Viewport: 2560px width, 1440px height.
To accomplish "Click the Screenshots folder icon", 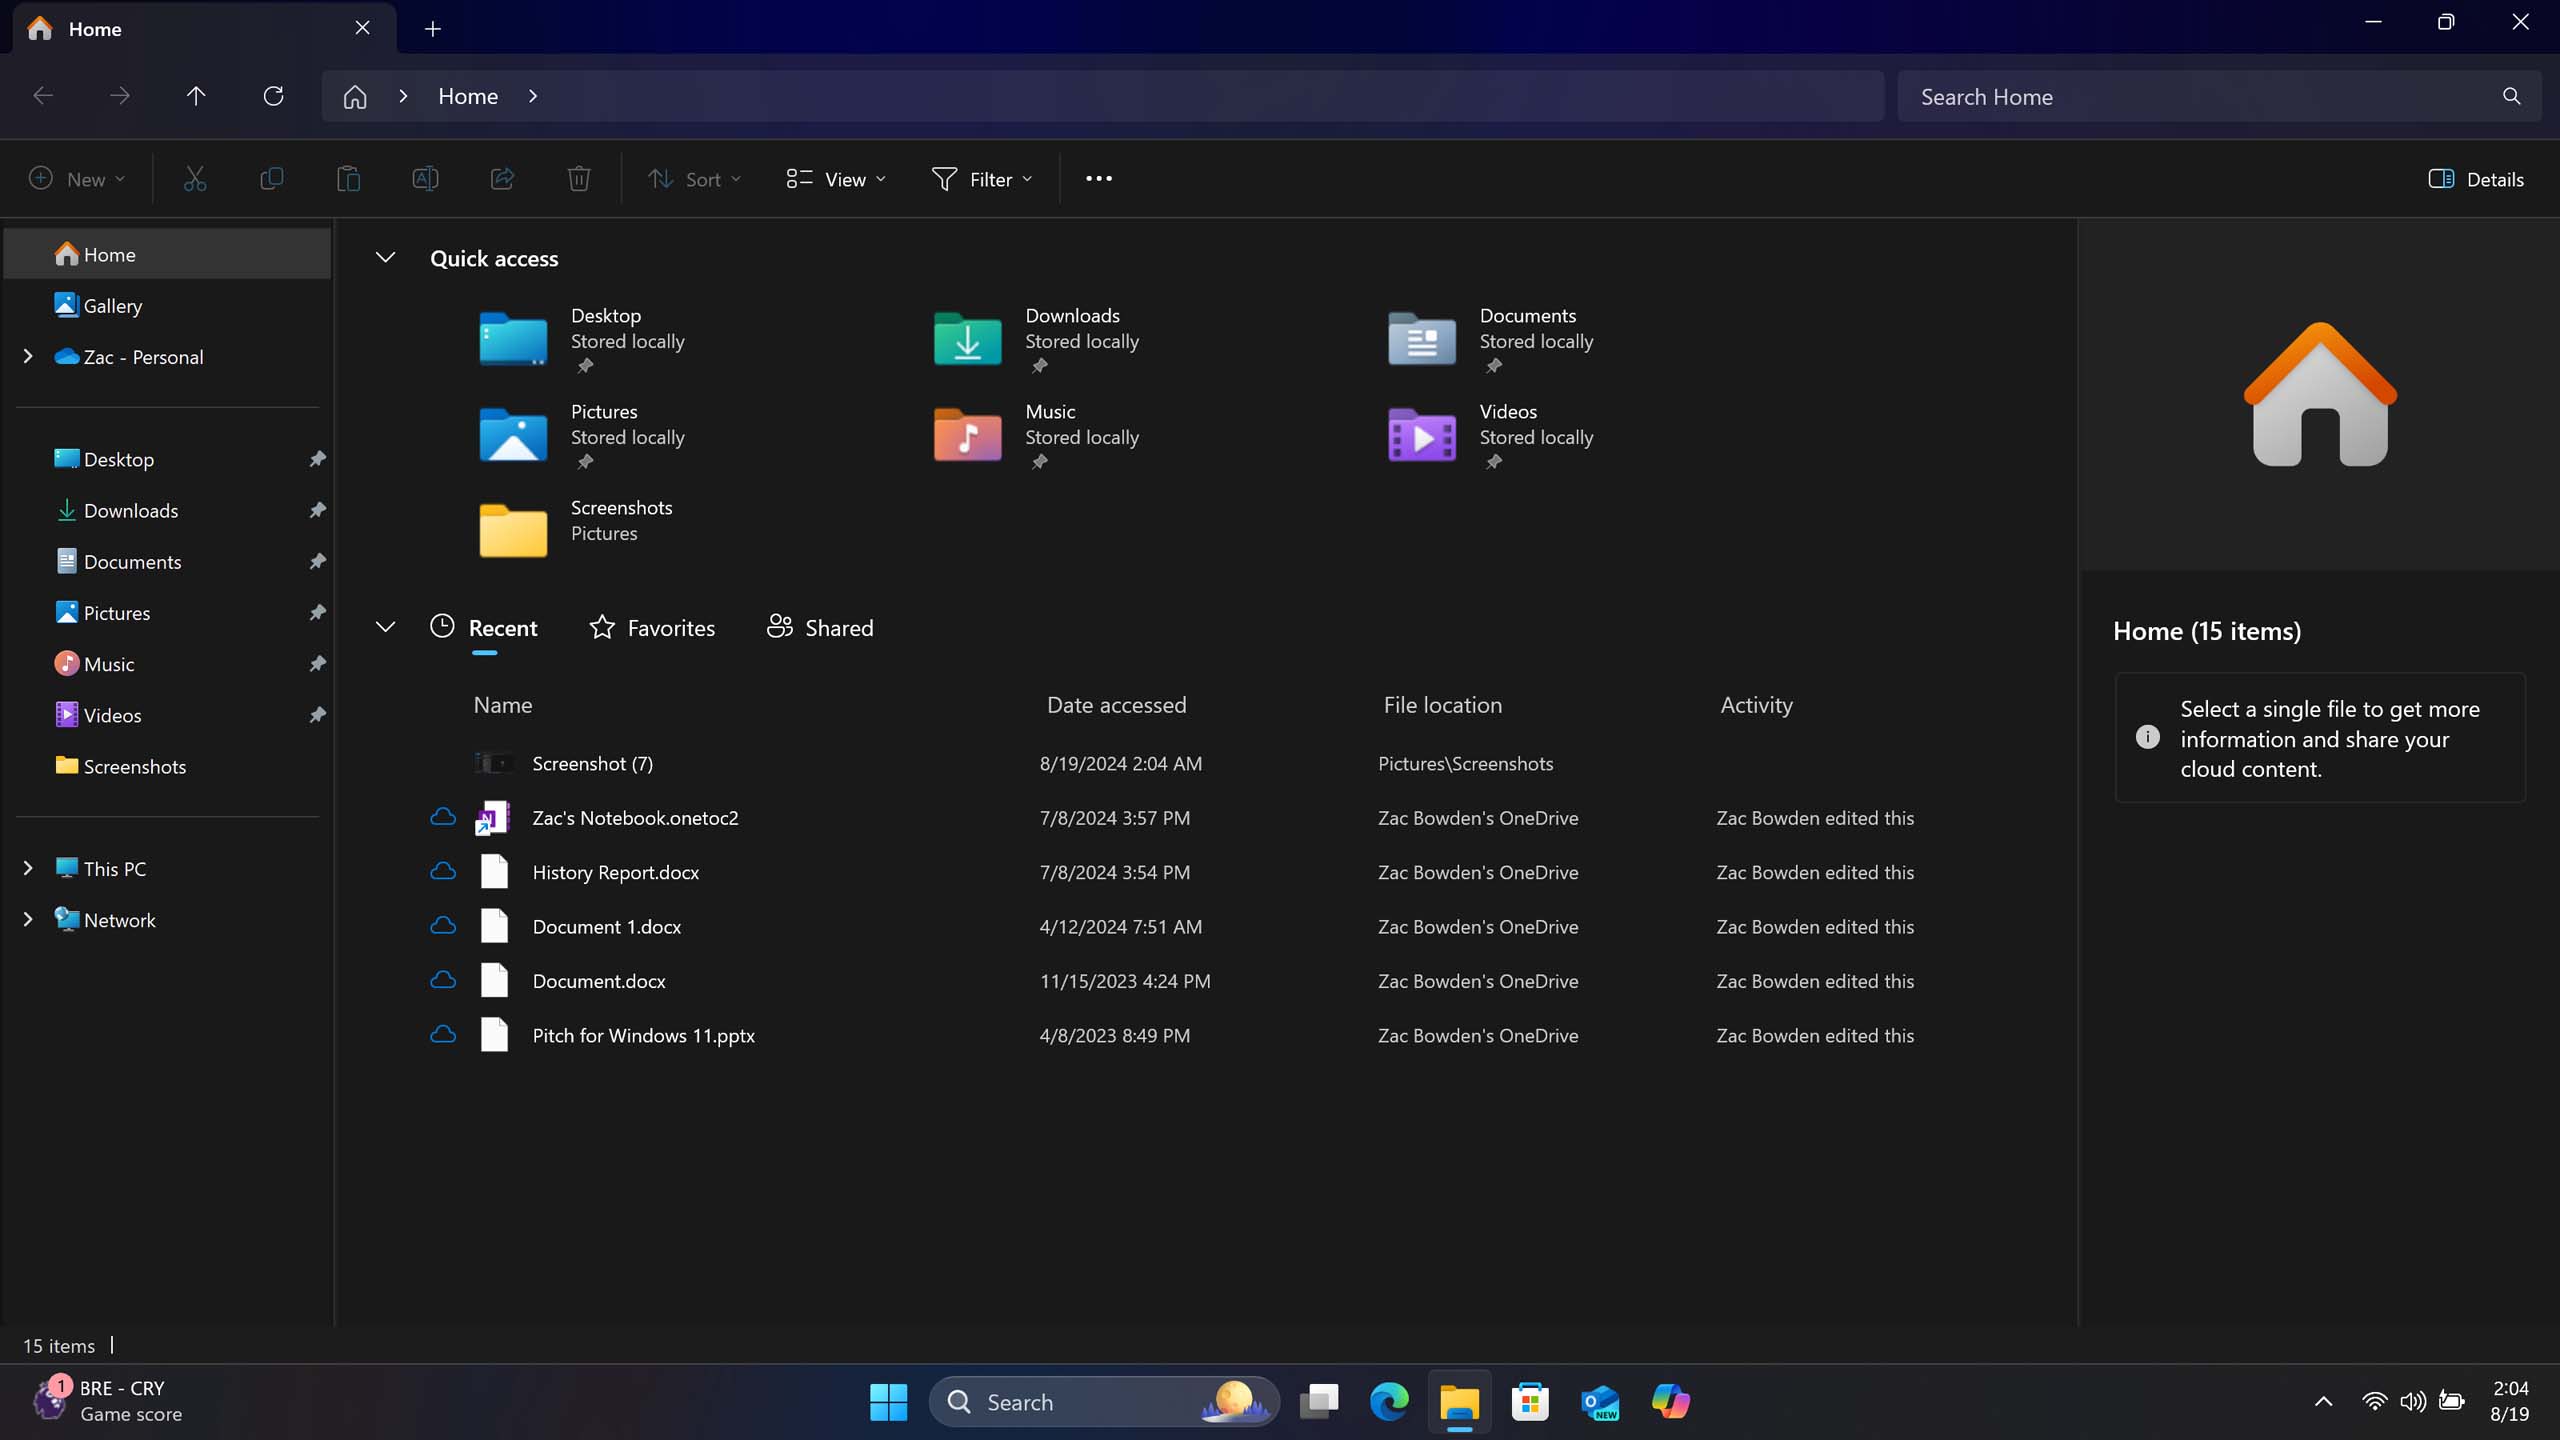I will coord(512,529).
